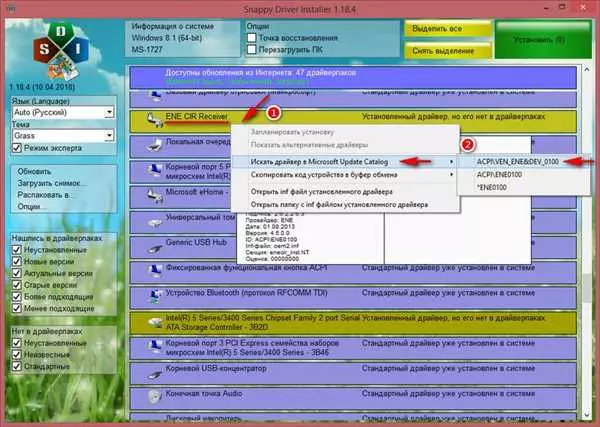The width and height of the screenshot is (600, 427).
Task: Click Распаковать в... in the sidebar
Action: [46, 195]
